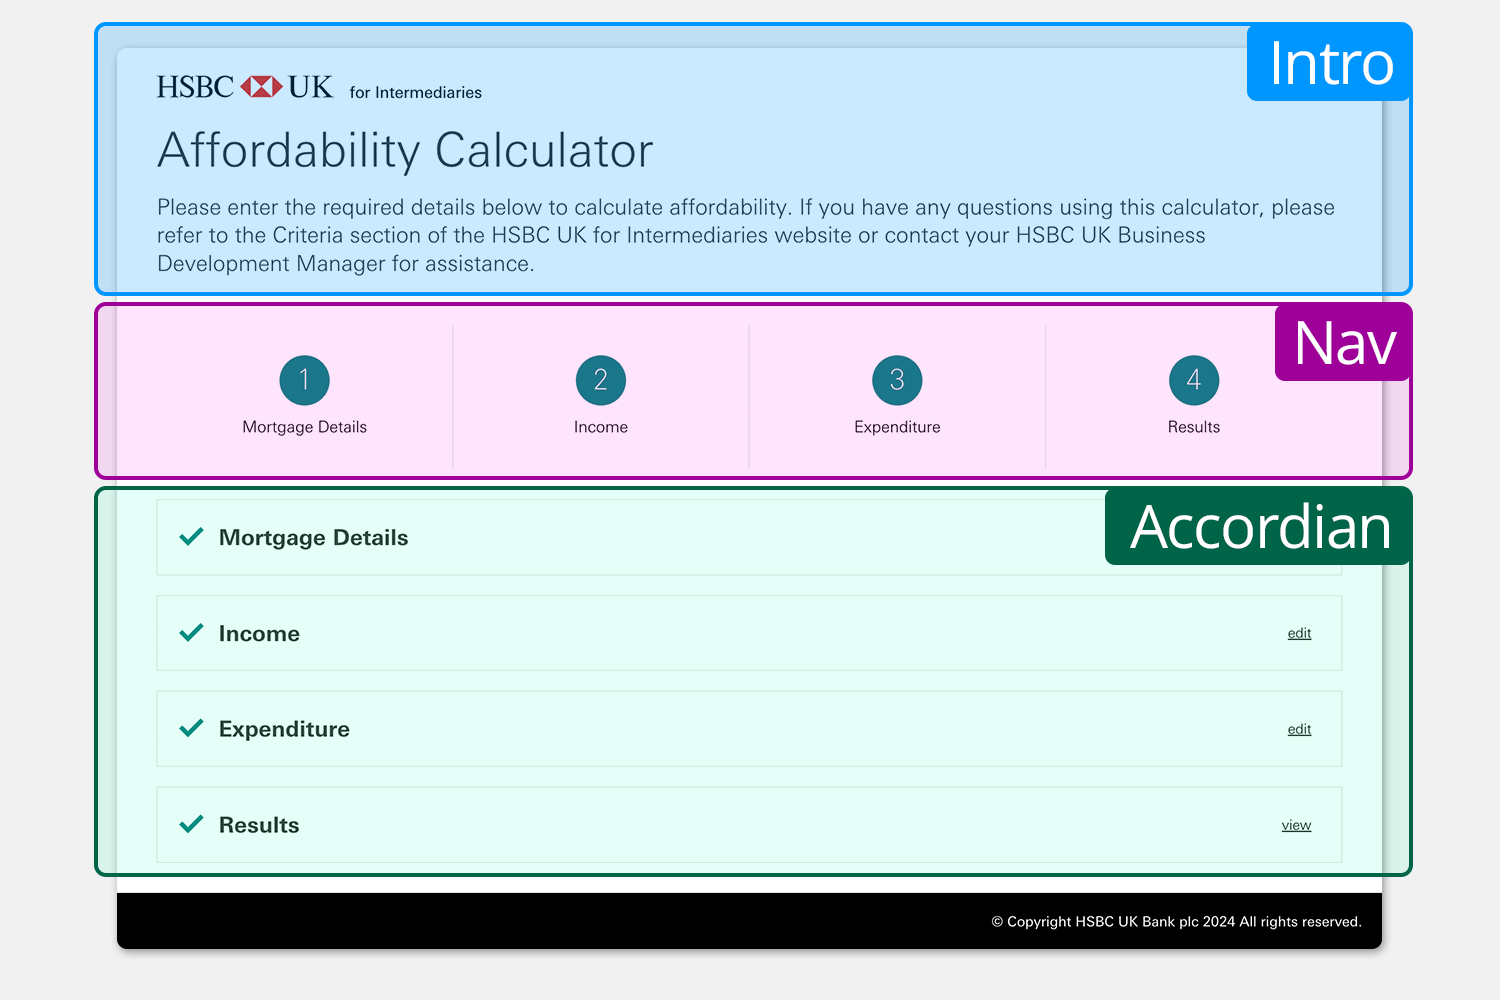Click the copyright HSBC UK Bank plc footer text
Image resolution: width=1500 pixels, height=1000 pixels.
pos(1176,922)
